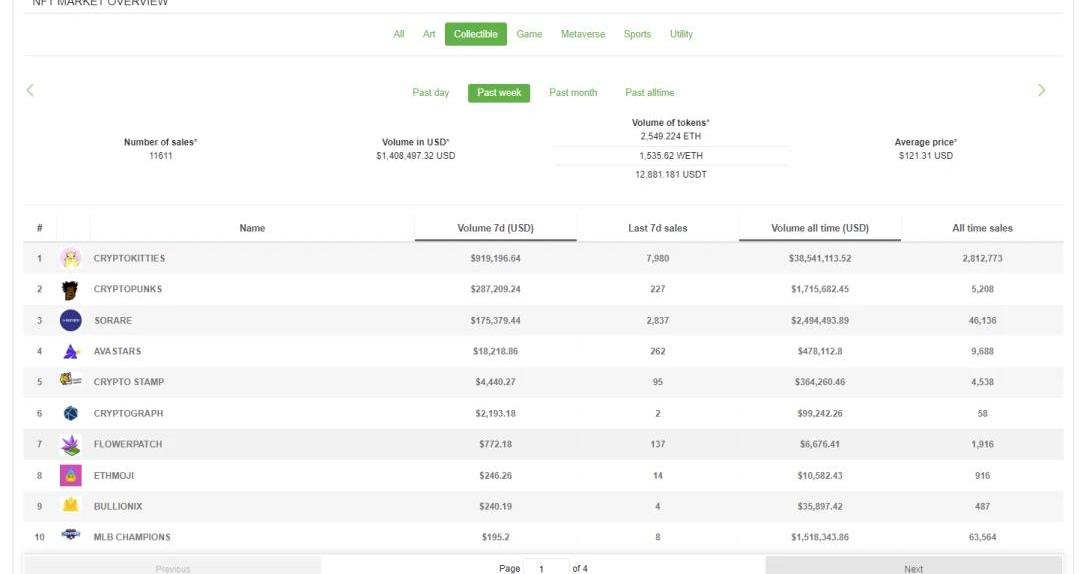
Task: Click the page number input field
Action: coord(546,568)
